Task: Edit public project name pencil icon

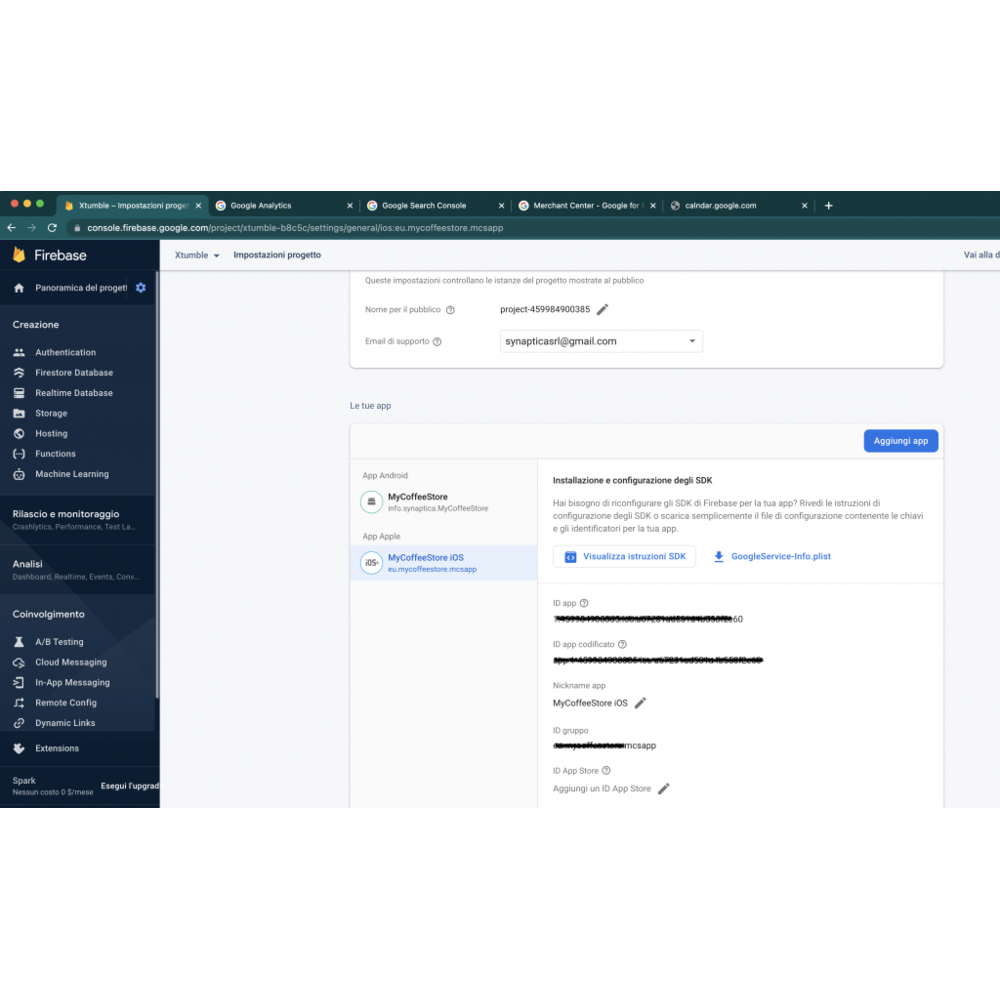Action: pos(602,310)
